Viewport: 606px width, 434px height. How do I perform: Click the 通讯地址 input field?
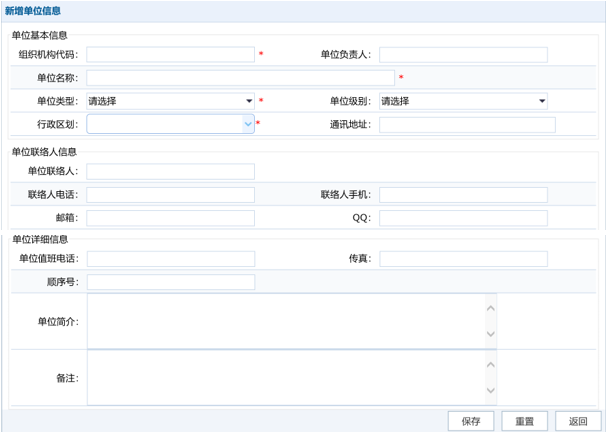tap(467, 125)
